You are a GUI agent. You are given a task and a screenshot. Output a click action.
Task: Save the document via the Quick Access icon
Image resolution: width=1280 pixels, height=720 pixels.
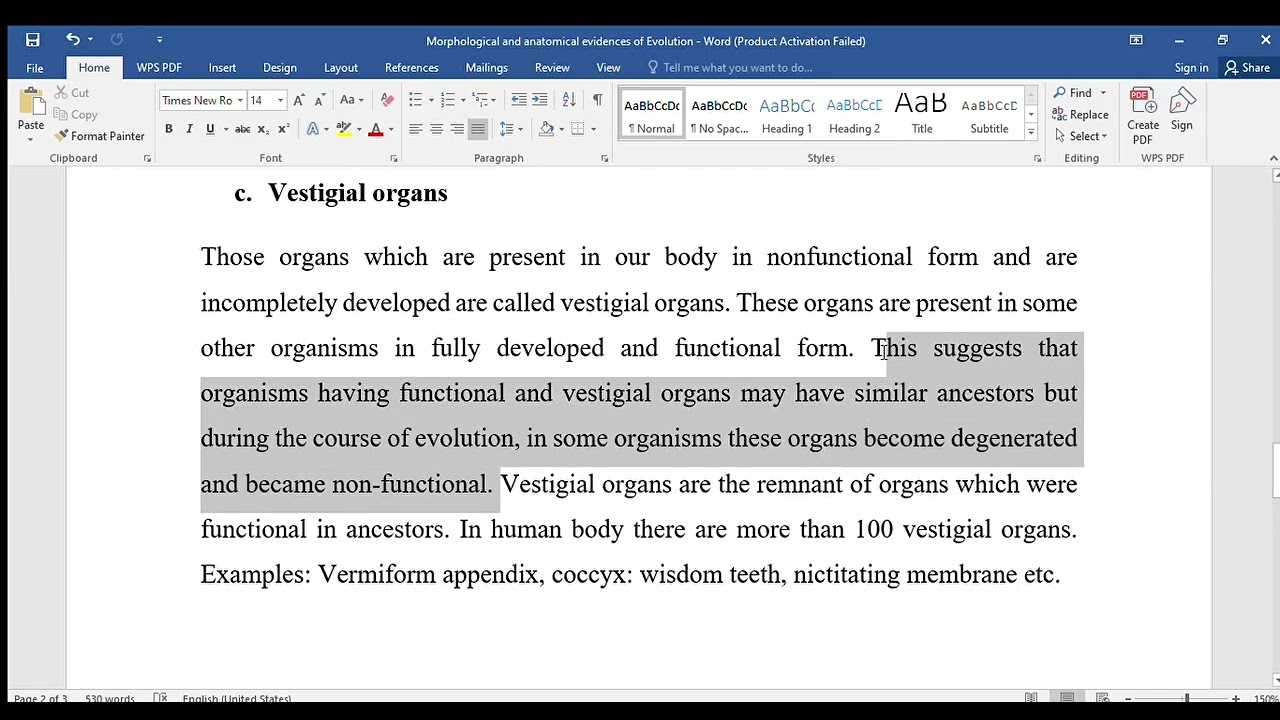(33, 40)
